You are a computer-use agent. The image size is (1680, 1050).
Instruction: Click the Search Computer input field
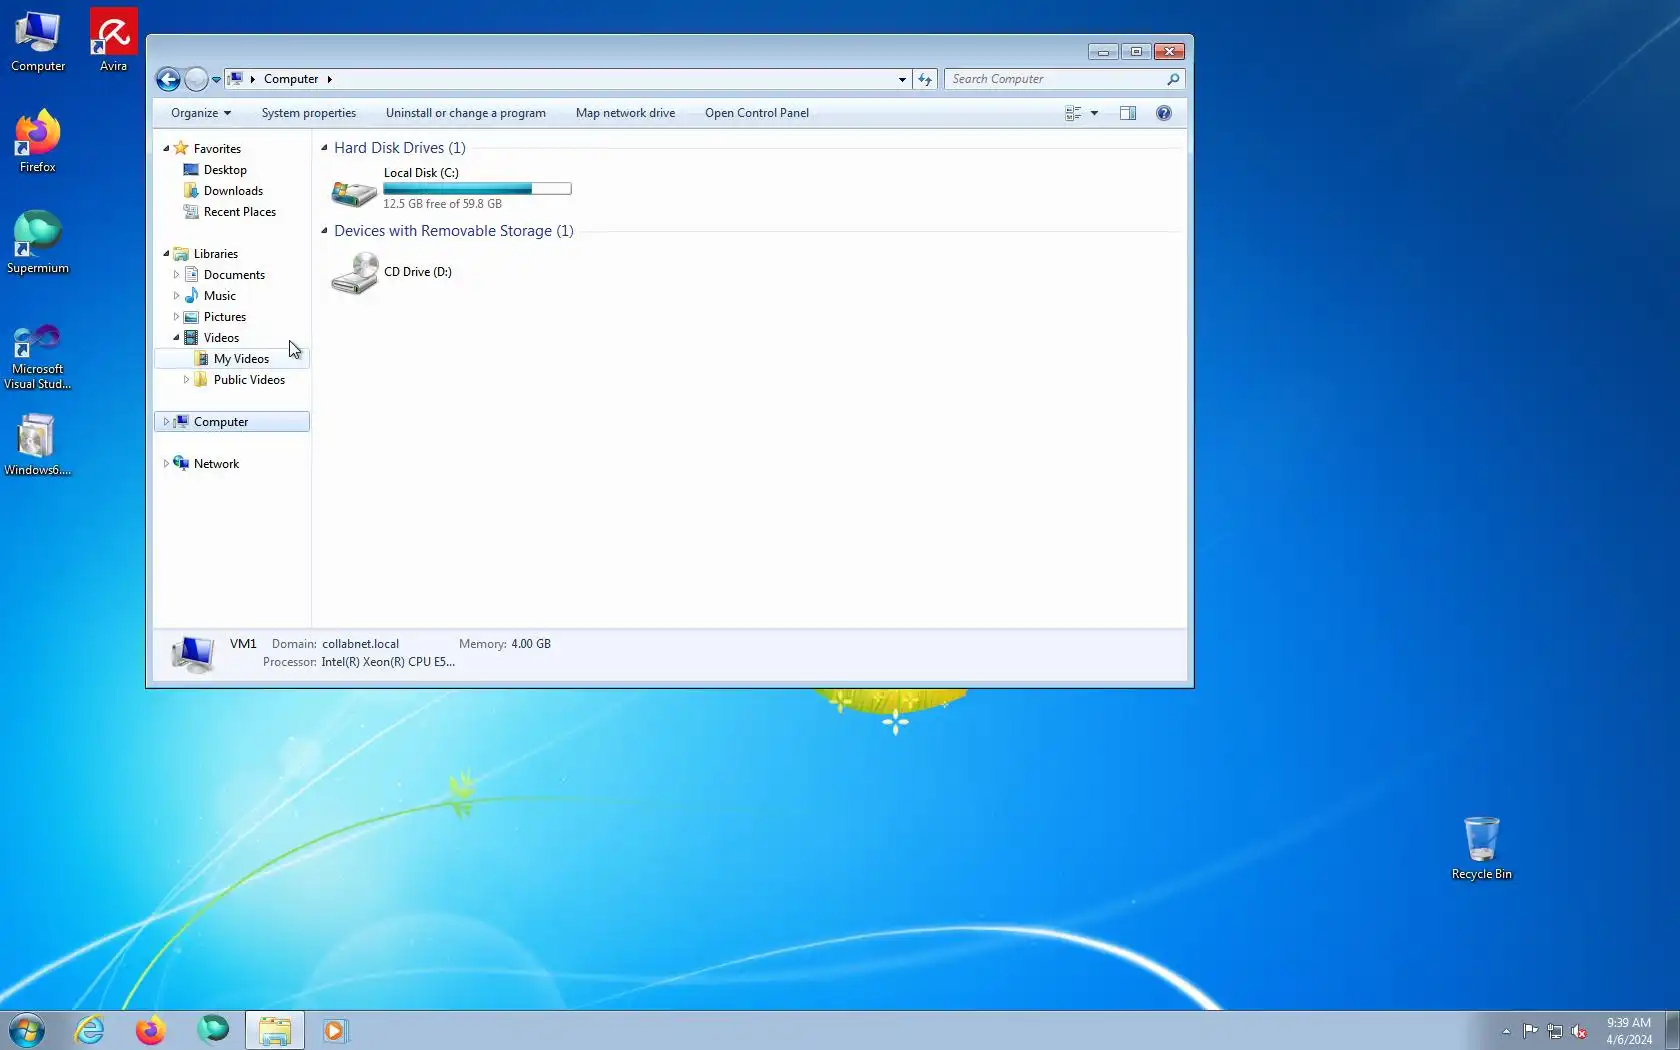(1055, 79)
